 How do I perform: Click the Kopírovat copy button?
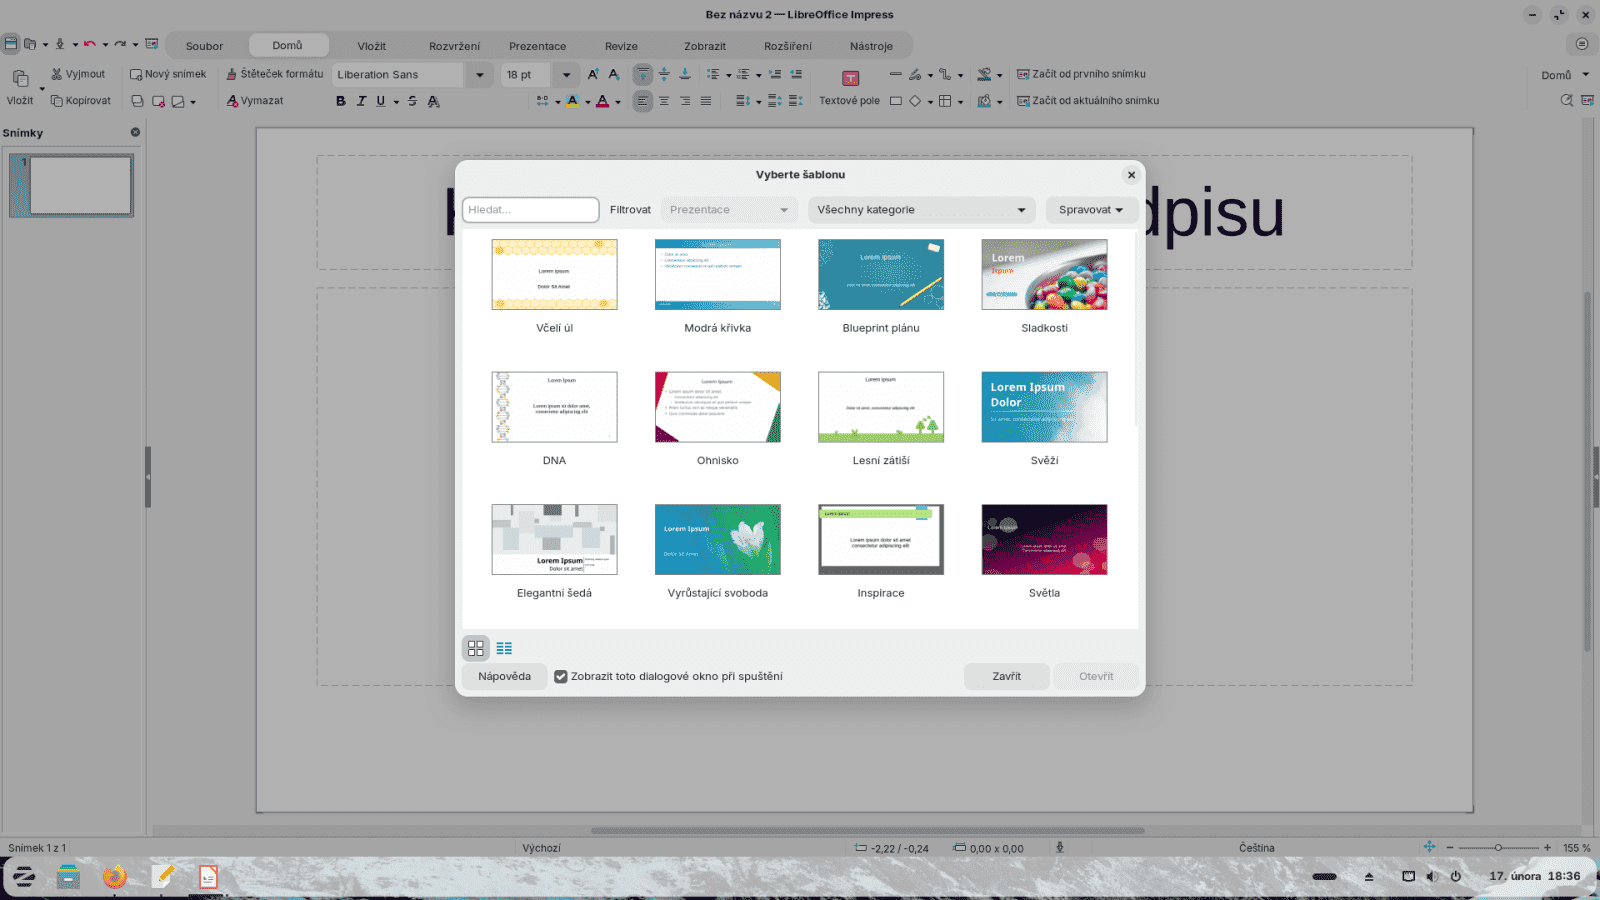click(x=81, y=101)
